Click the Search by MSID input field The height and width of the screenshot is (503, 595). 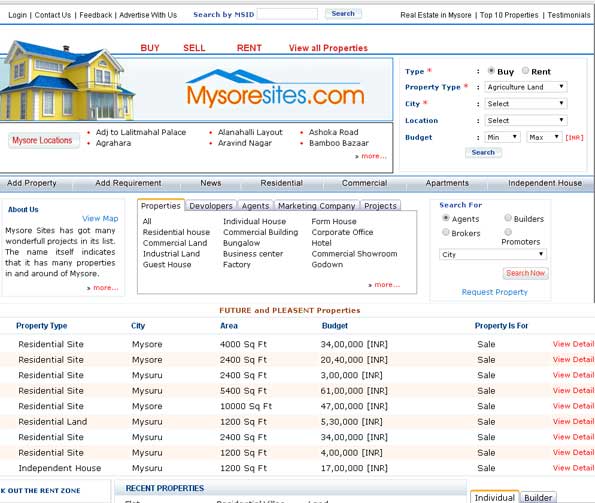(x=287, y=14)
